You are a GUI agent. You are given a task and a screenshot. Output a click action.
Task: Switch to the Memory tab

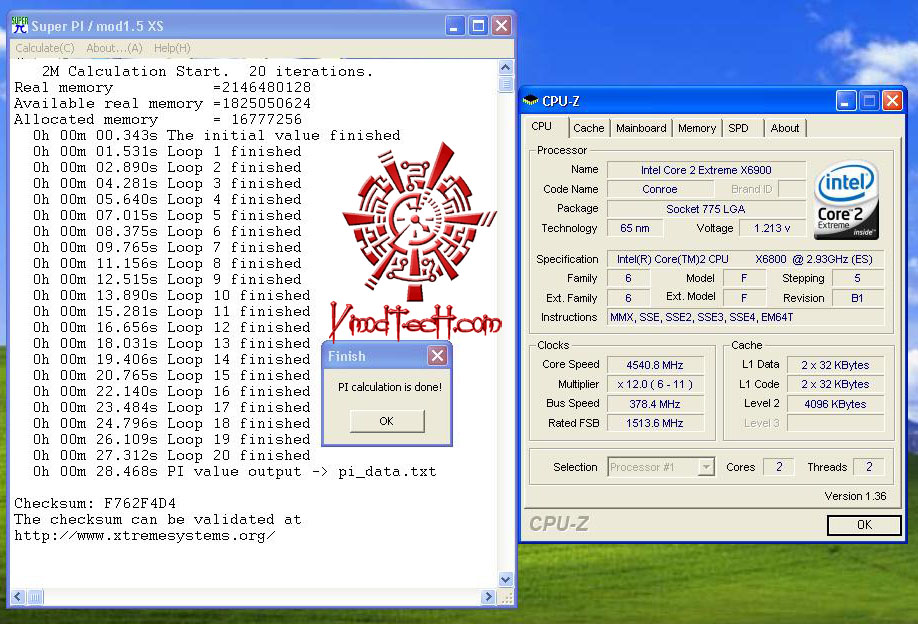(697, 128)
